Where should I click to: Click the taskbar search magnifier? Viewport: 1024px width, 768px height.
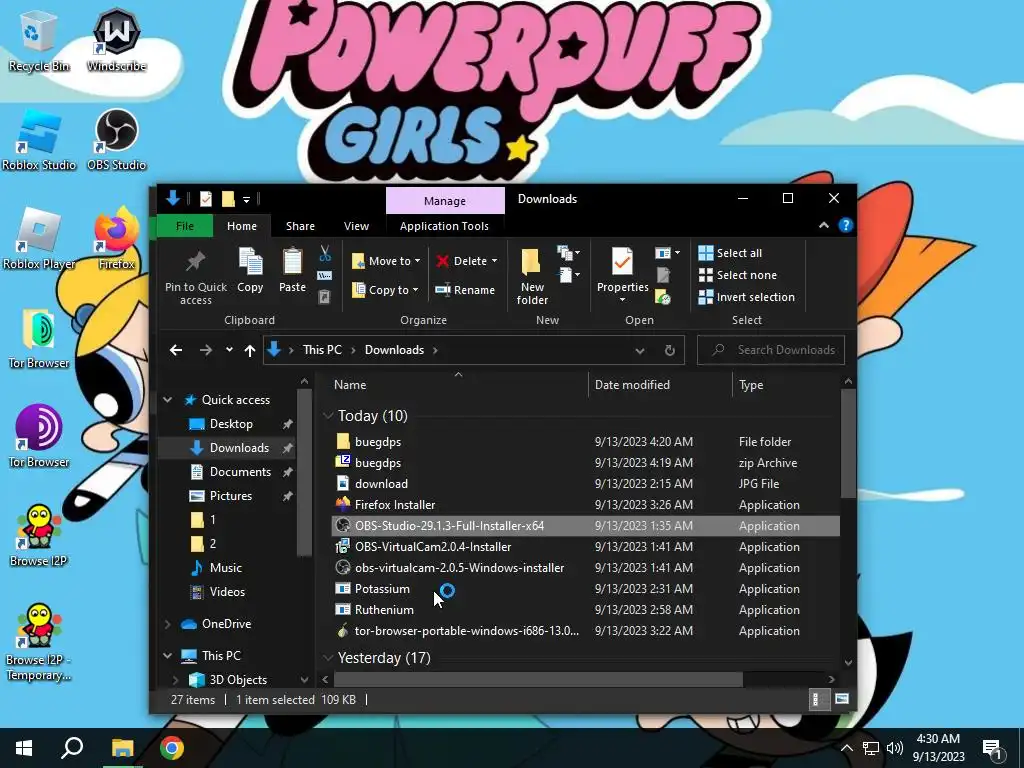click(72, 748)
